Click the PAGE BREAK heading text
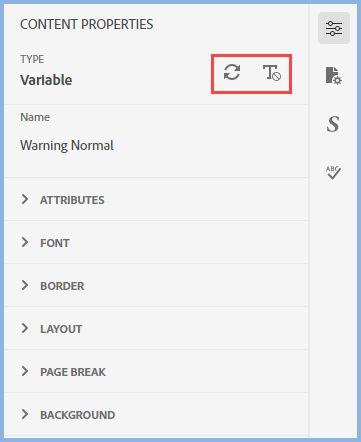Viewport: 361px width, 442px height. click(73, 372)
